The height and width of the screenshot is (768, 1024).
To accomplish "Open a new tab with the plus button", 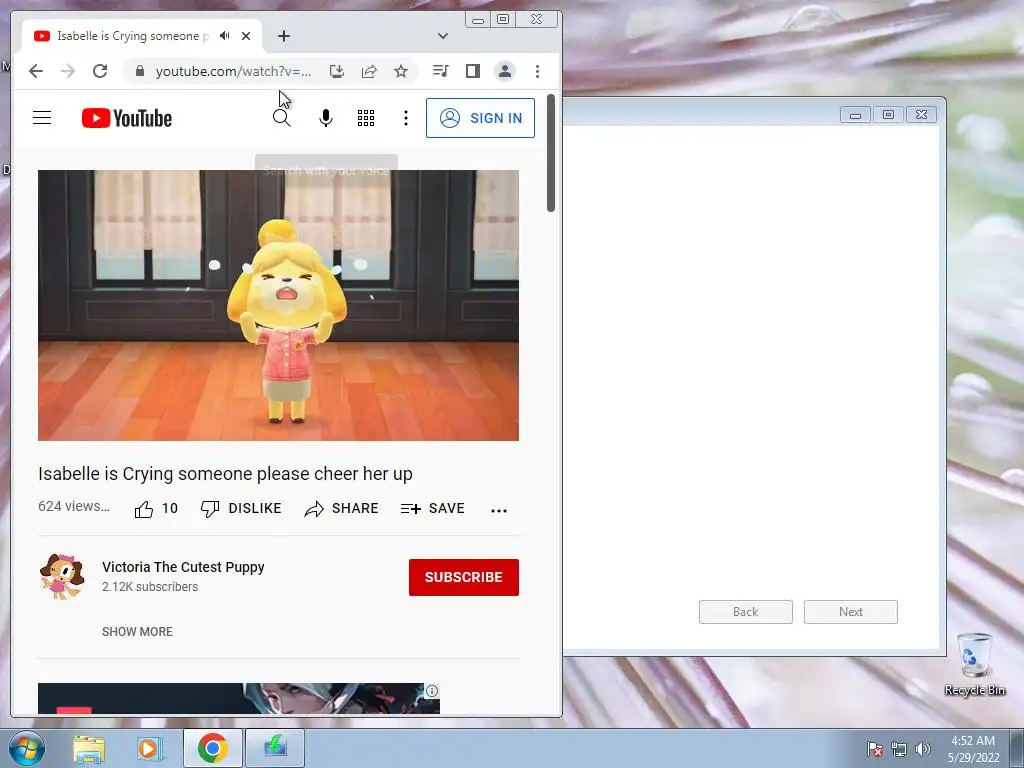I will pyautogui.click(x=283, y=36).
